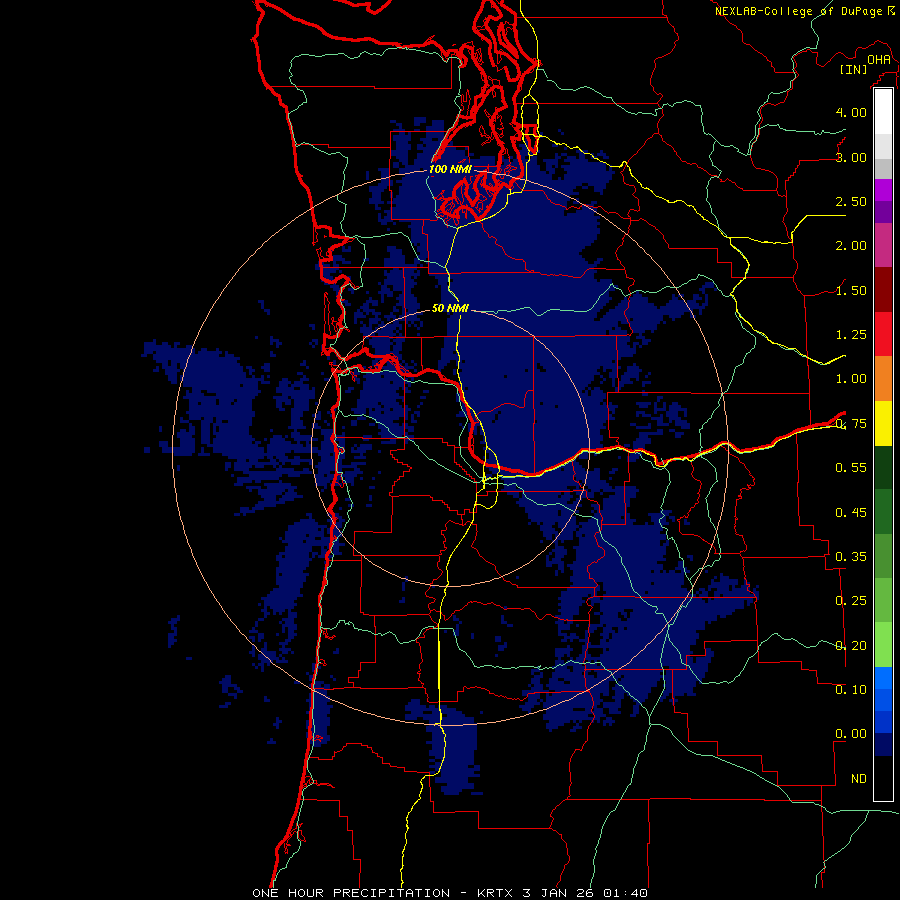Select the yellow legend color swatch

[x=883, y=423]
